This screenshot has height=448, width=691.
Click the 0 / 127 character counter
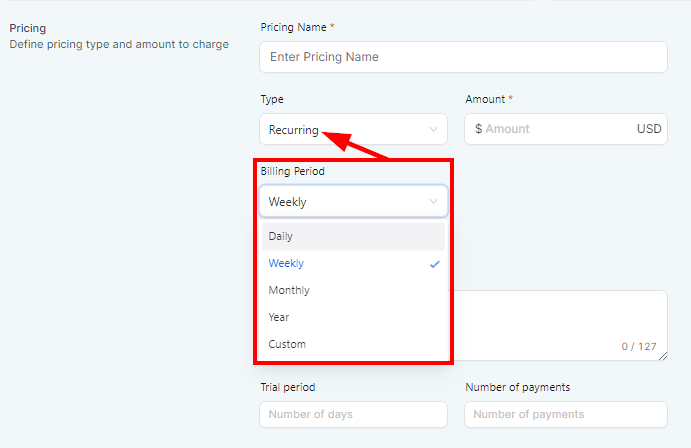638,347
